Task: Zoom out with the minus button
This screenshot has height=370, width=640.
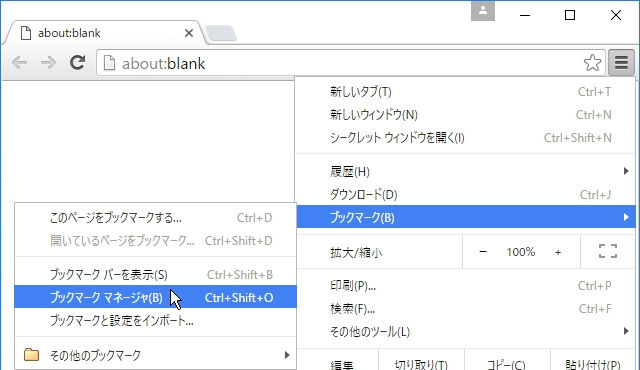Action: click(x=483, y=252)
